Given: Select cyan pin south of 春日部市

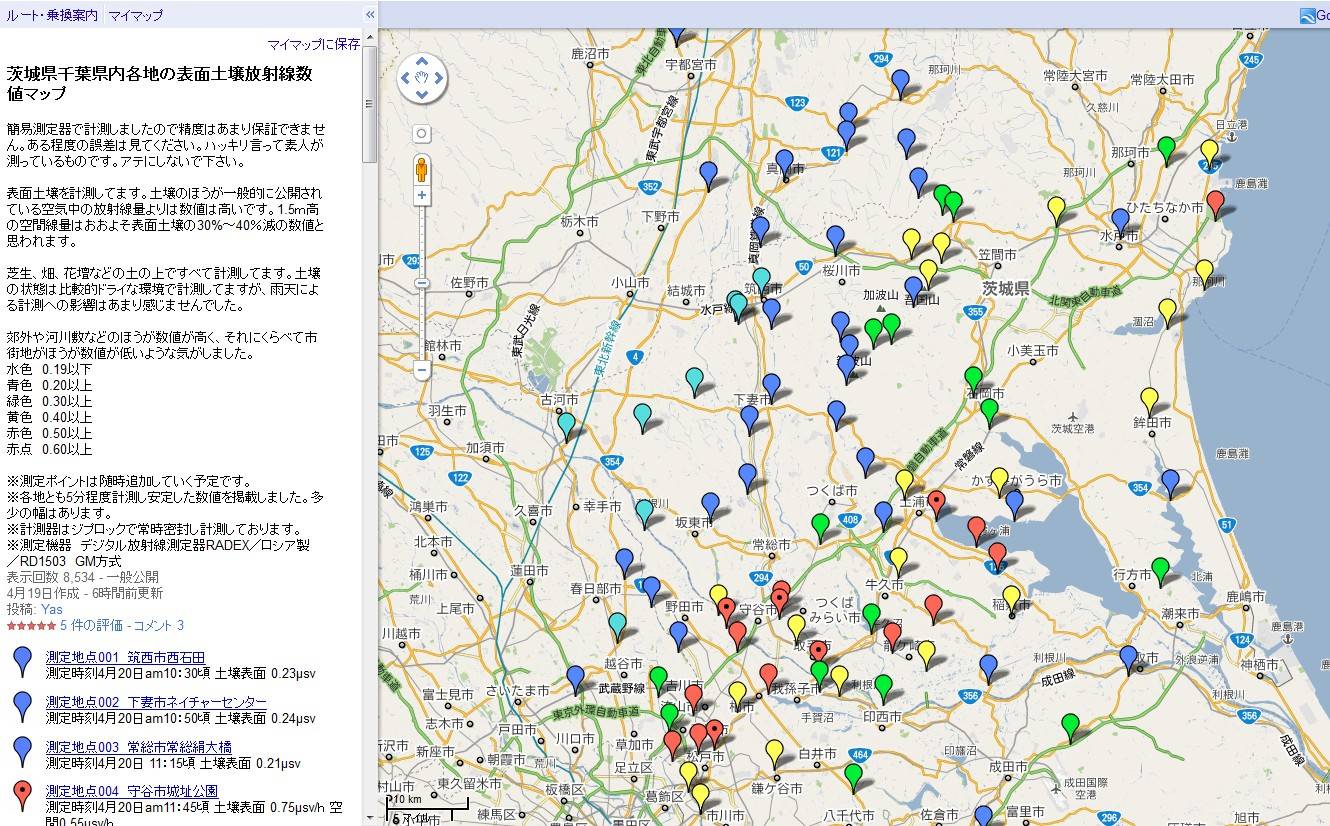Looking at the screenshot, I should [617, 626].
